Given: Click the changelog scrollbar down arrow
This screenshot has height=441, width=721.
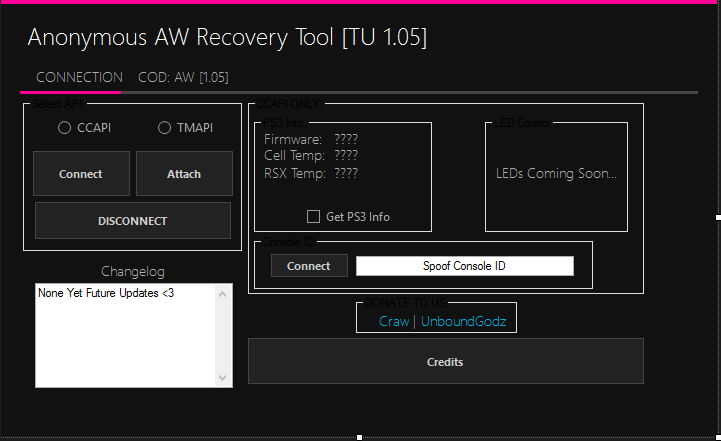Looking at the screenshot, I should pos(223,378).
